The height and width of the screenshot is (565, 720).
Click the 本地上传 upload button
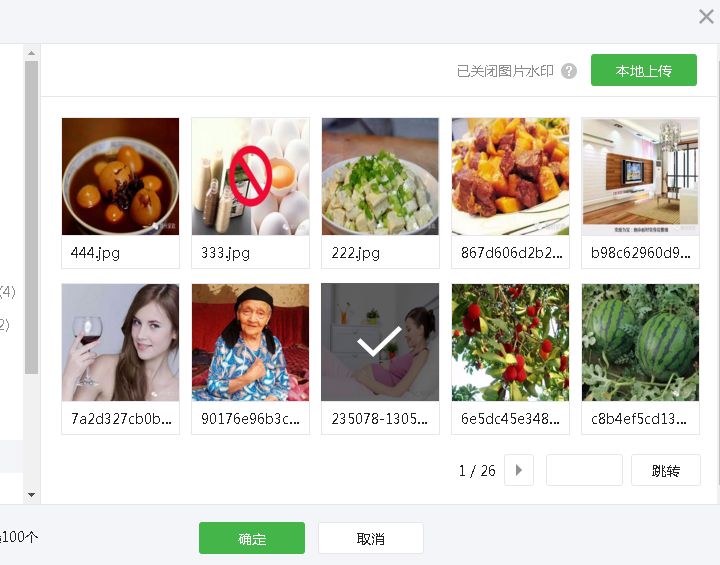pos(644,70)
